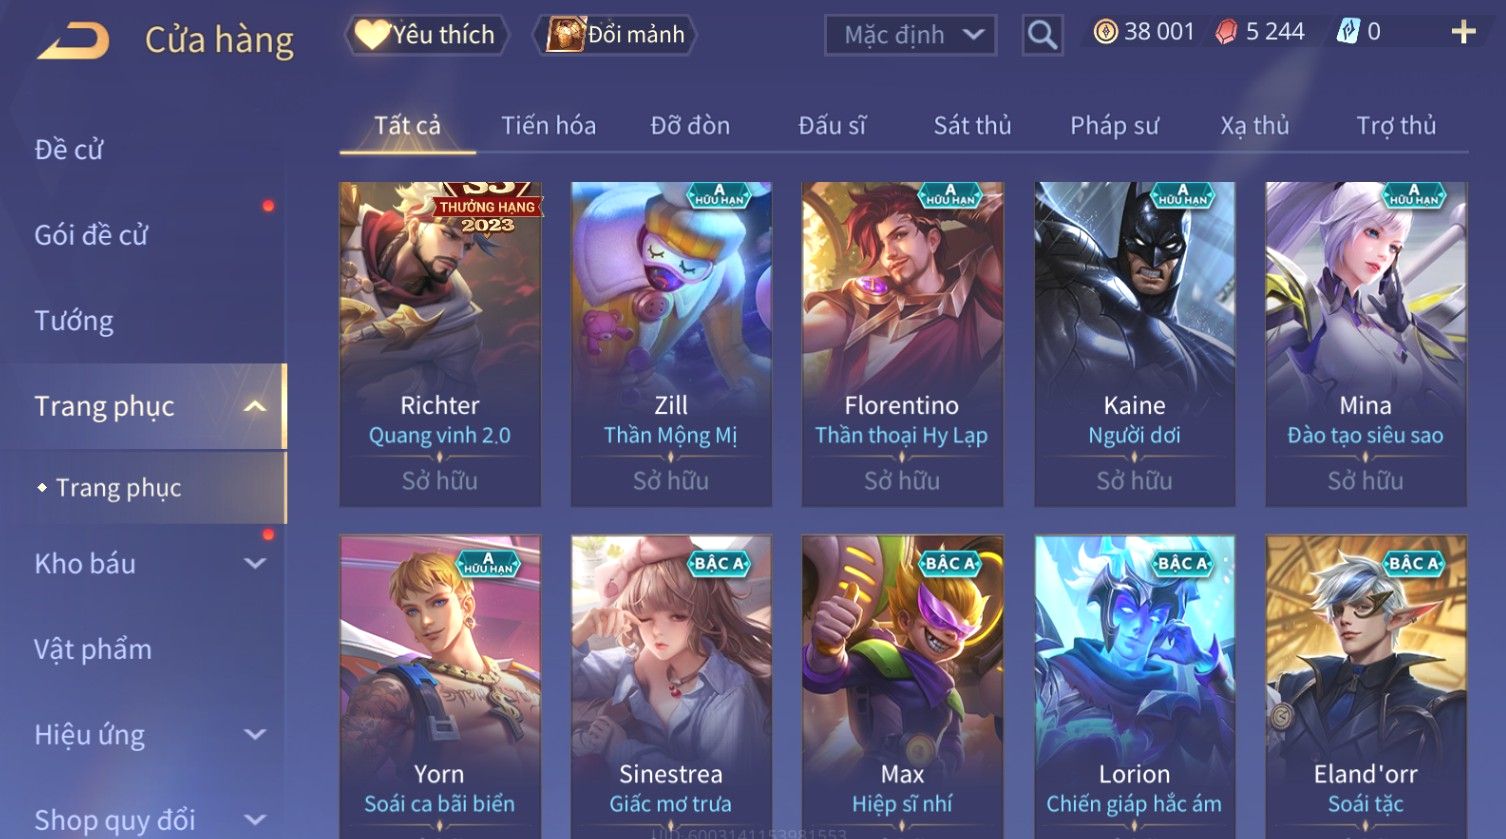Tap the red ruby currency icon
This screenshot has height=839, width=1506.
point(1226,32)
